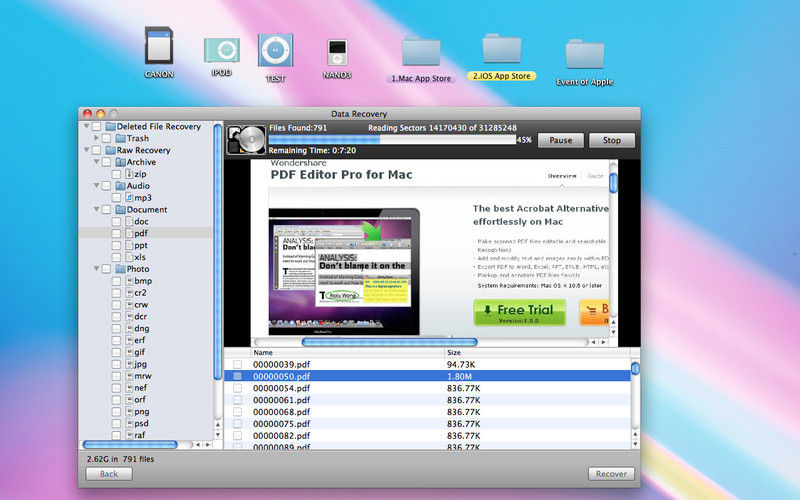Click the xls file type icon
Viewport: 800px width, 500px height.
pos(129,257)
